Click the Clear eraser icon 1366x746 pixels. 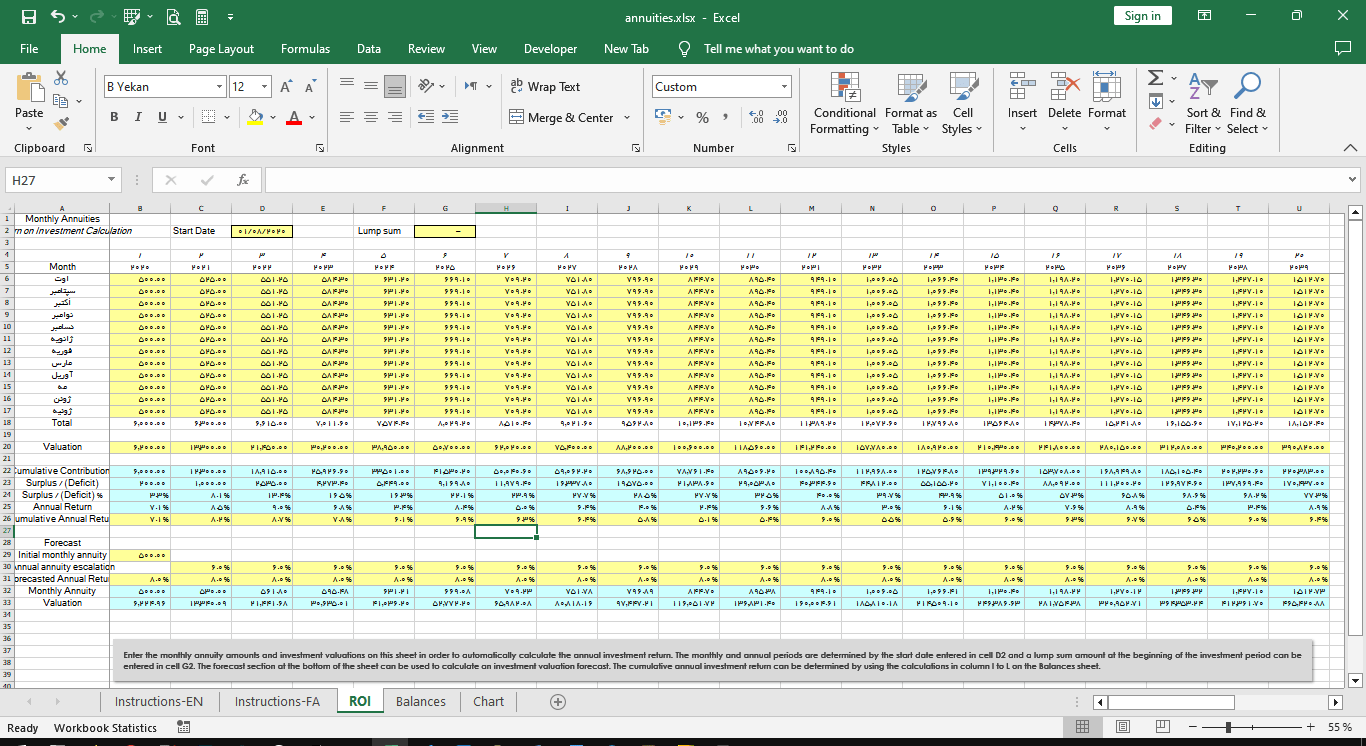point(1156,124)
